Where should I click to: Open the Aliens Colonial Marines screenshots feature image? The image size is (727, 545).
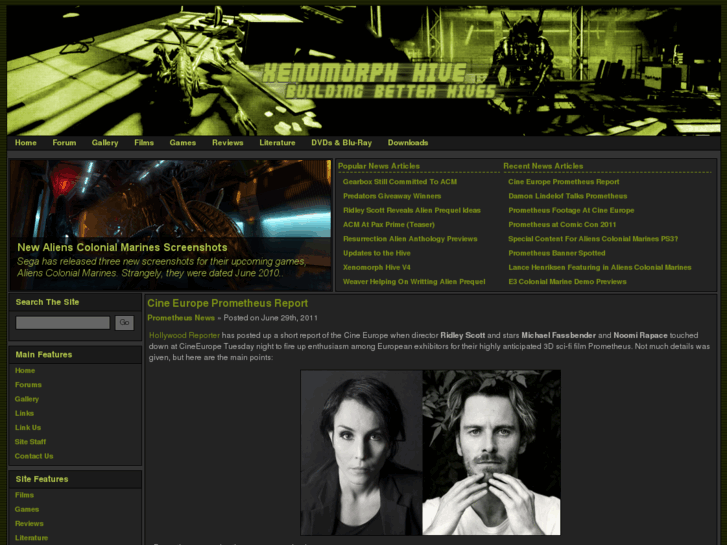[171, 225]
